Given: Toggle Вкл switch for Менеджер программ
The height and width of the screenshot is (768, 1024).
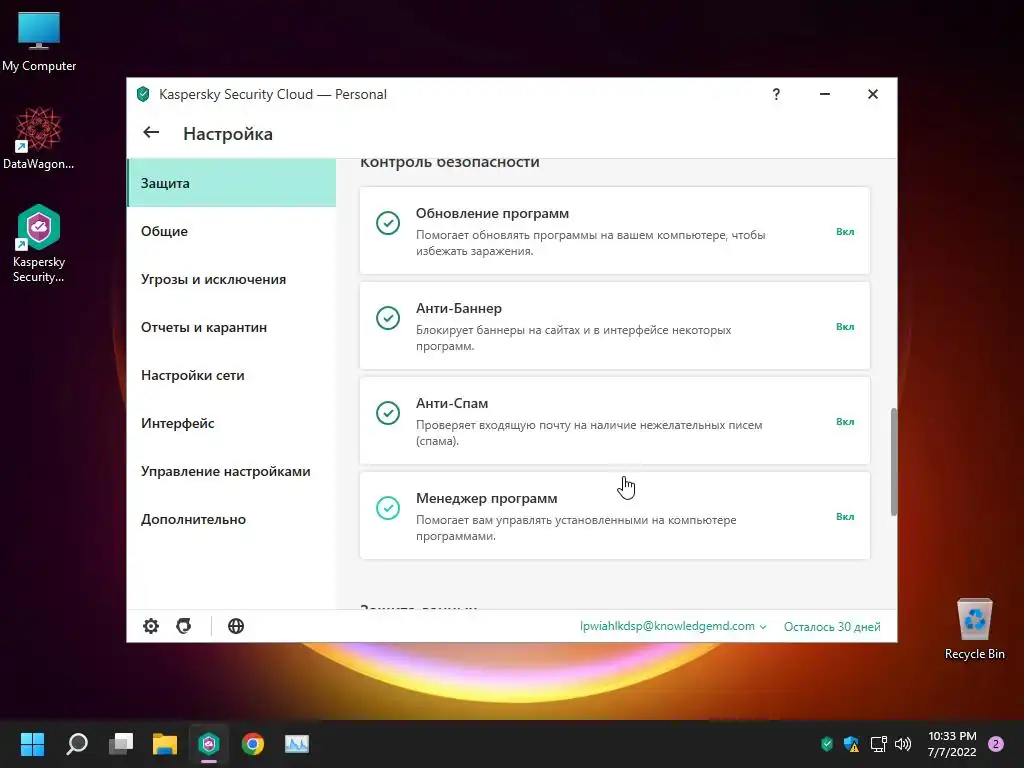Looking at the screenshot, I should (x=844, y=516).
